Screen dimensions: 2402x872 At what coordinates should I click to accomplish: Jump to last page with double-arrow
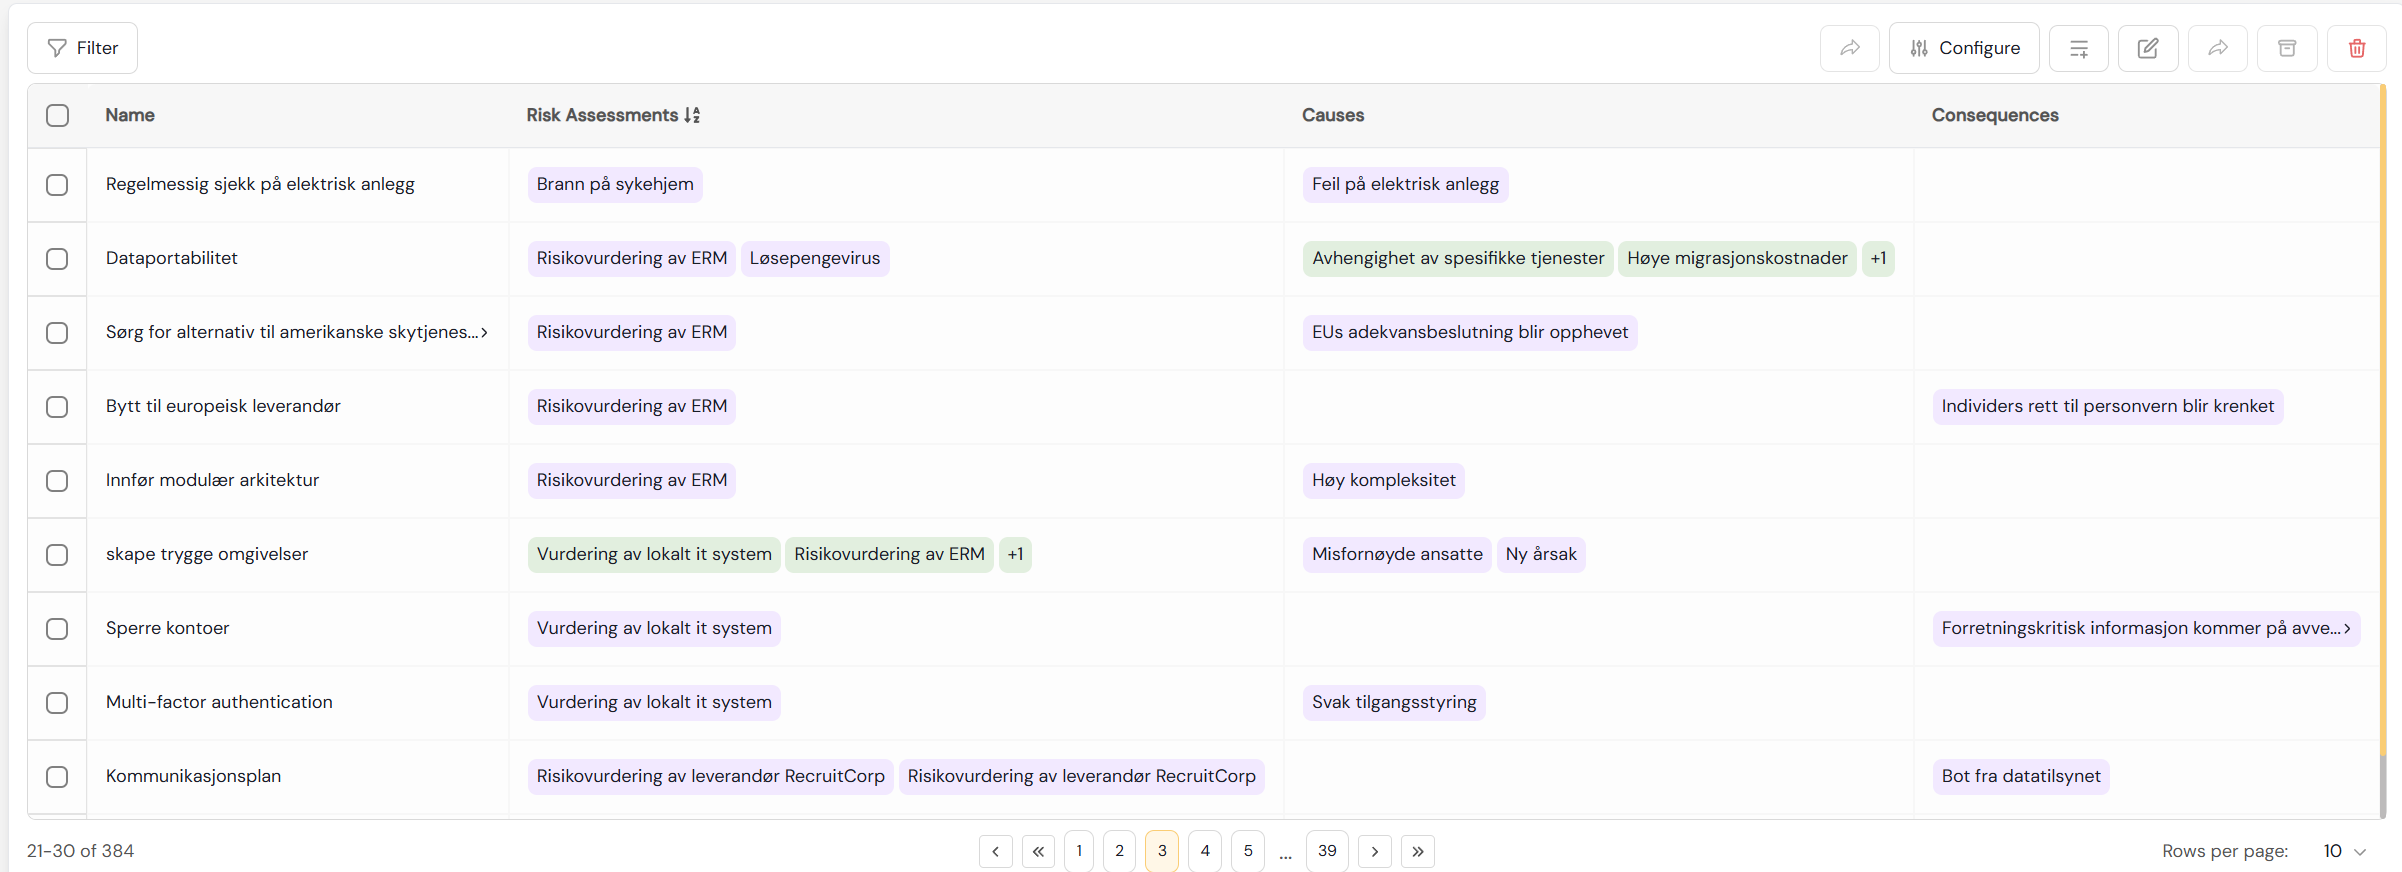pyautogui.click(x=1417, y=851)
